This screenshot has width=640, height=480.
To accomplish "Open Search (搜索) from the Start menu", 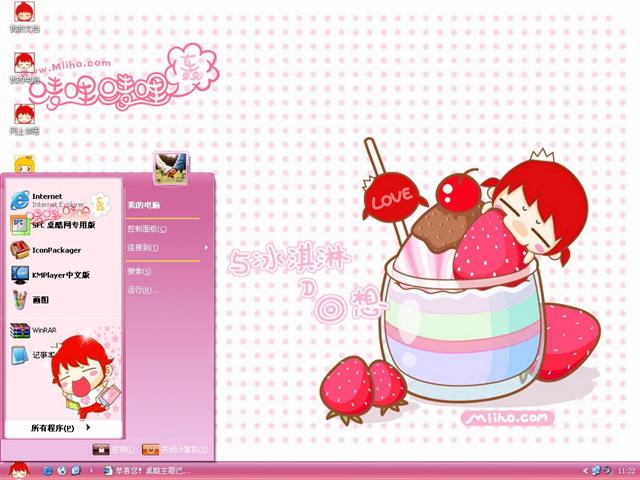I will [139, 271].
